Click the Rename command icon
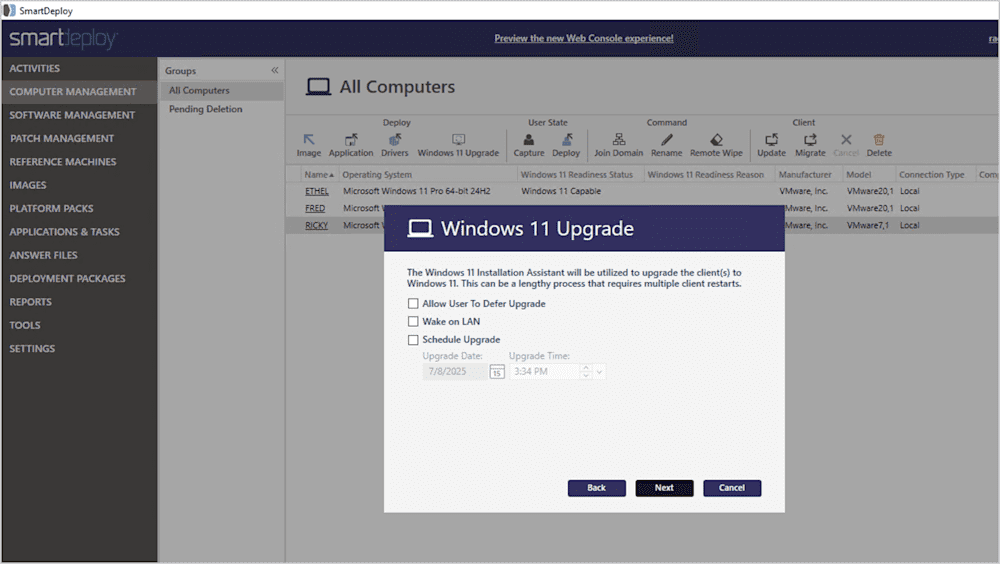The width and height of the screenshot is (1000, 564). pos(666,140)
